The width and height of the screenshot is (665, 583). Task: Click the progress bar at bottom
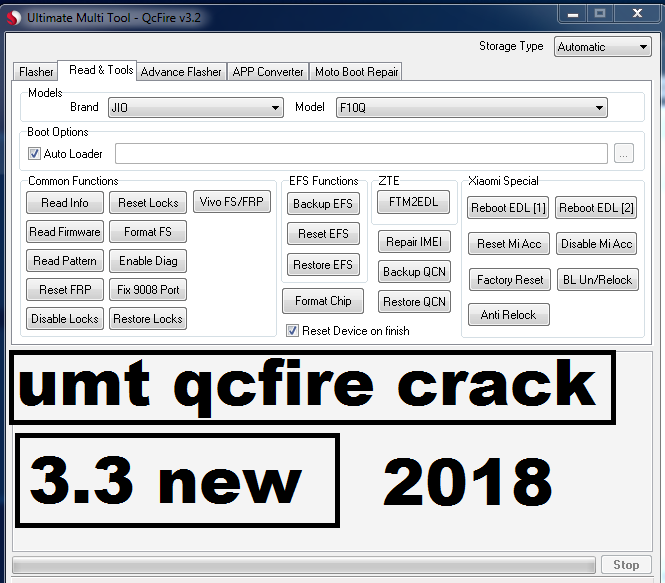pos(304,565)
